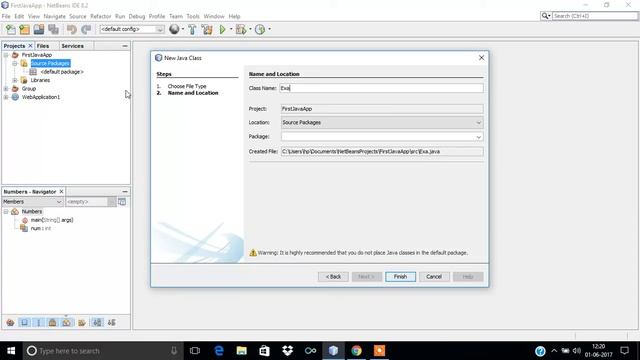Click the Undo toolbar icon
The image size is (640, 360).
click(72, 29)
